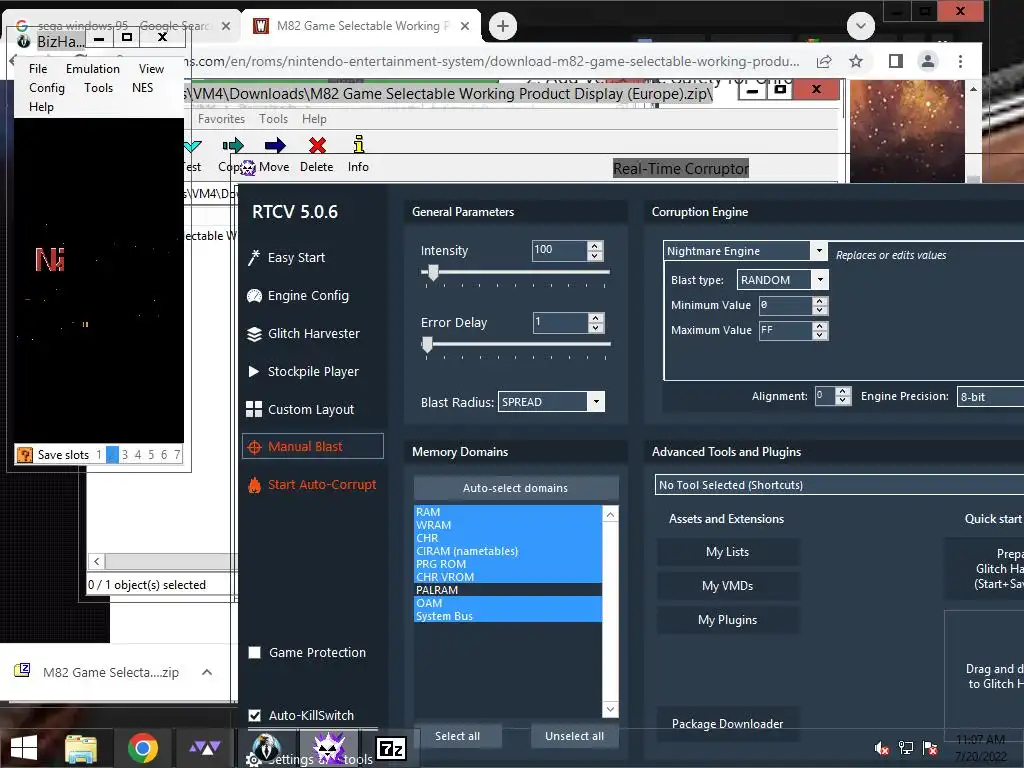
Task: Open Package Downloader
Action: pyautogui.click(x=728, y=724)
